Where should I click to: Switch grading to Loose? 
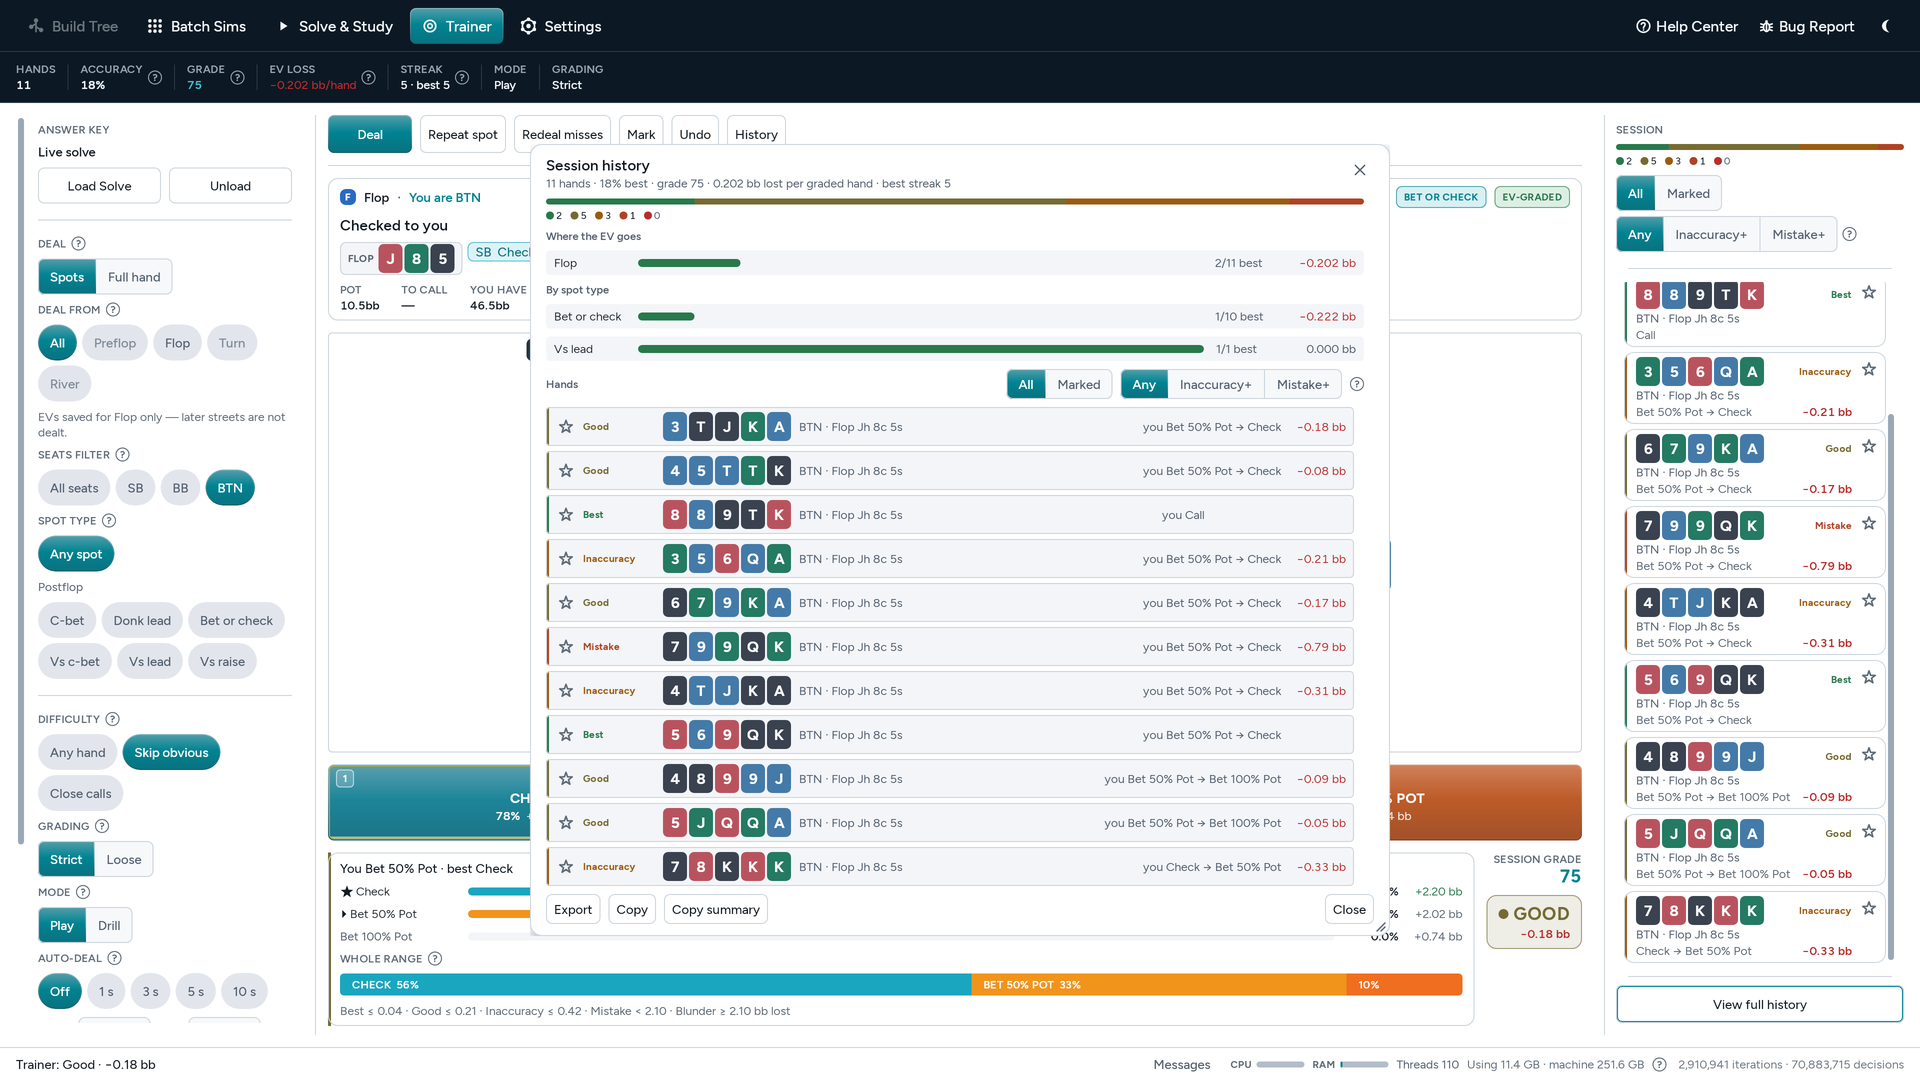(124, 859)
